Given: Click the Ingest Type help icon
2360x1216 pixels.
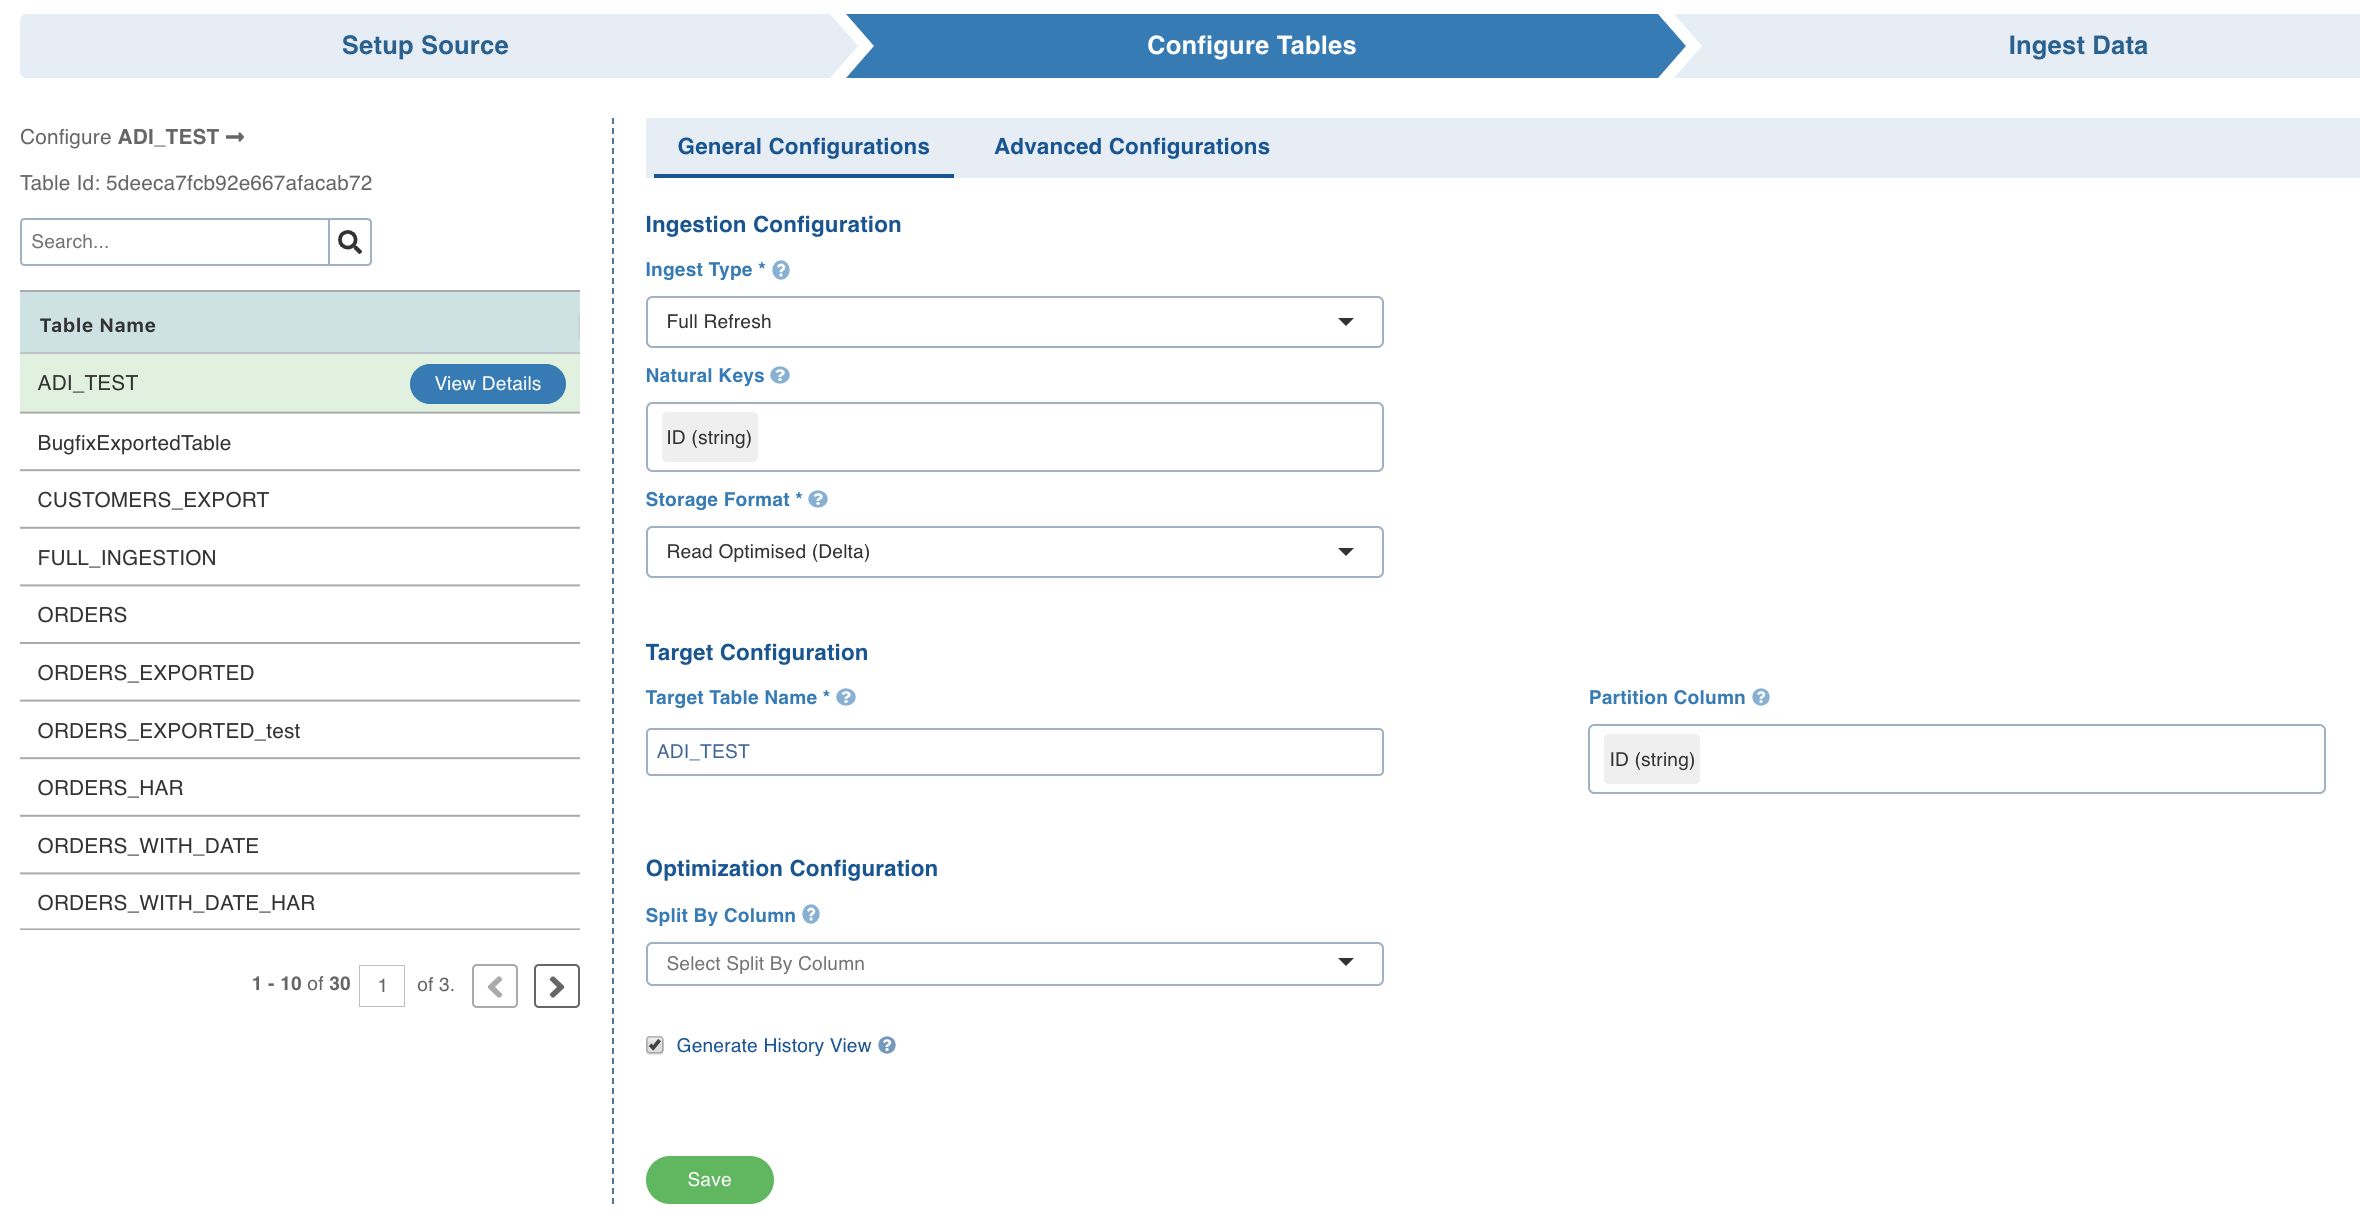Looking at the screenshot, I should coord(781,270).
